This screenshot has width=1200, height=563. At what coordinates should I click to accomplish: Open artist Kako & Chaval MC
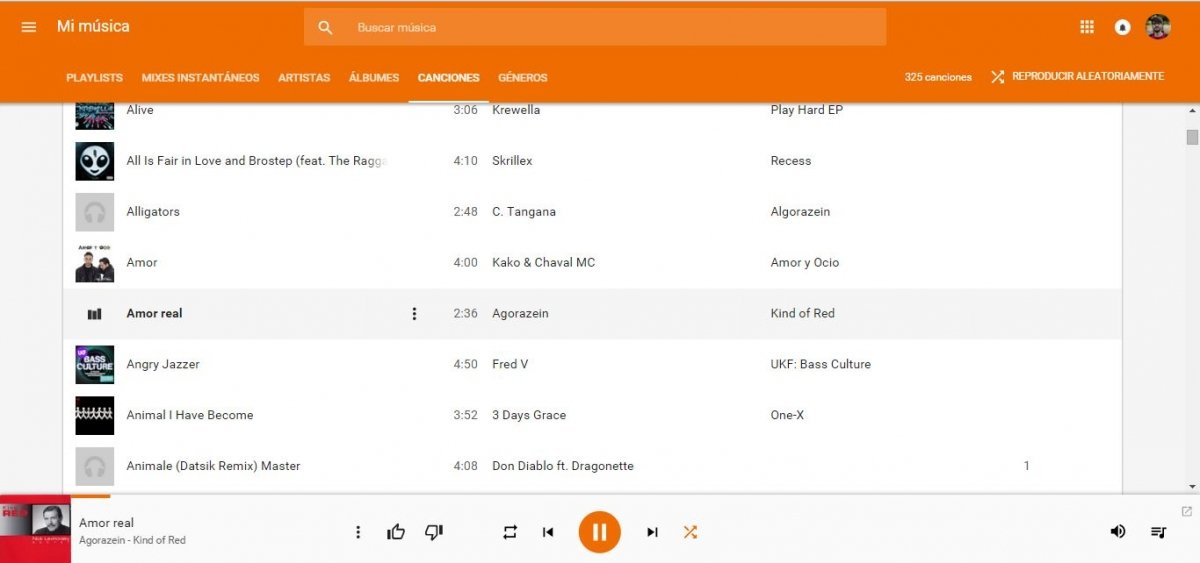[543, 263]
